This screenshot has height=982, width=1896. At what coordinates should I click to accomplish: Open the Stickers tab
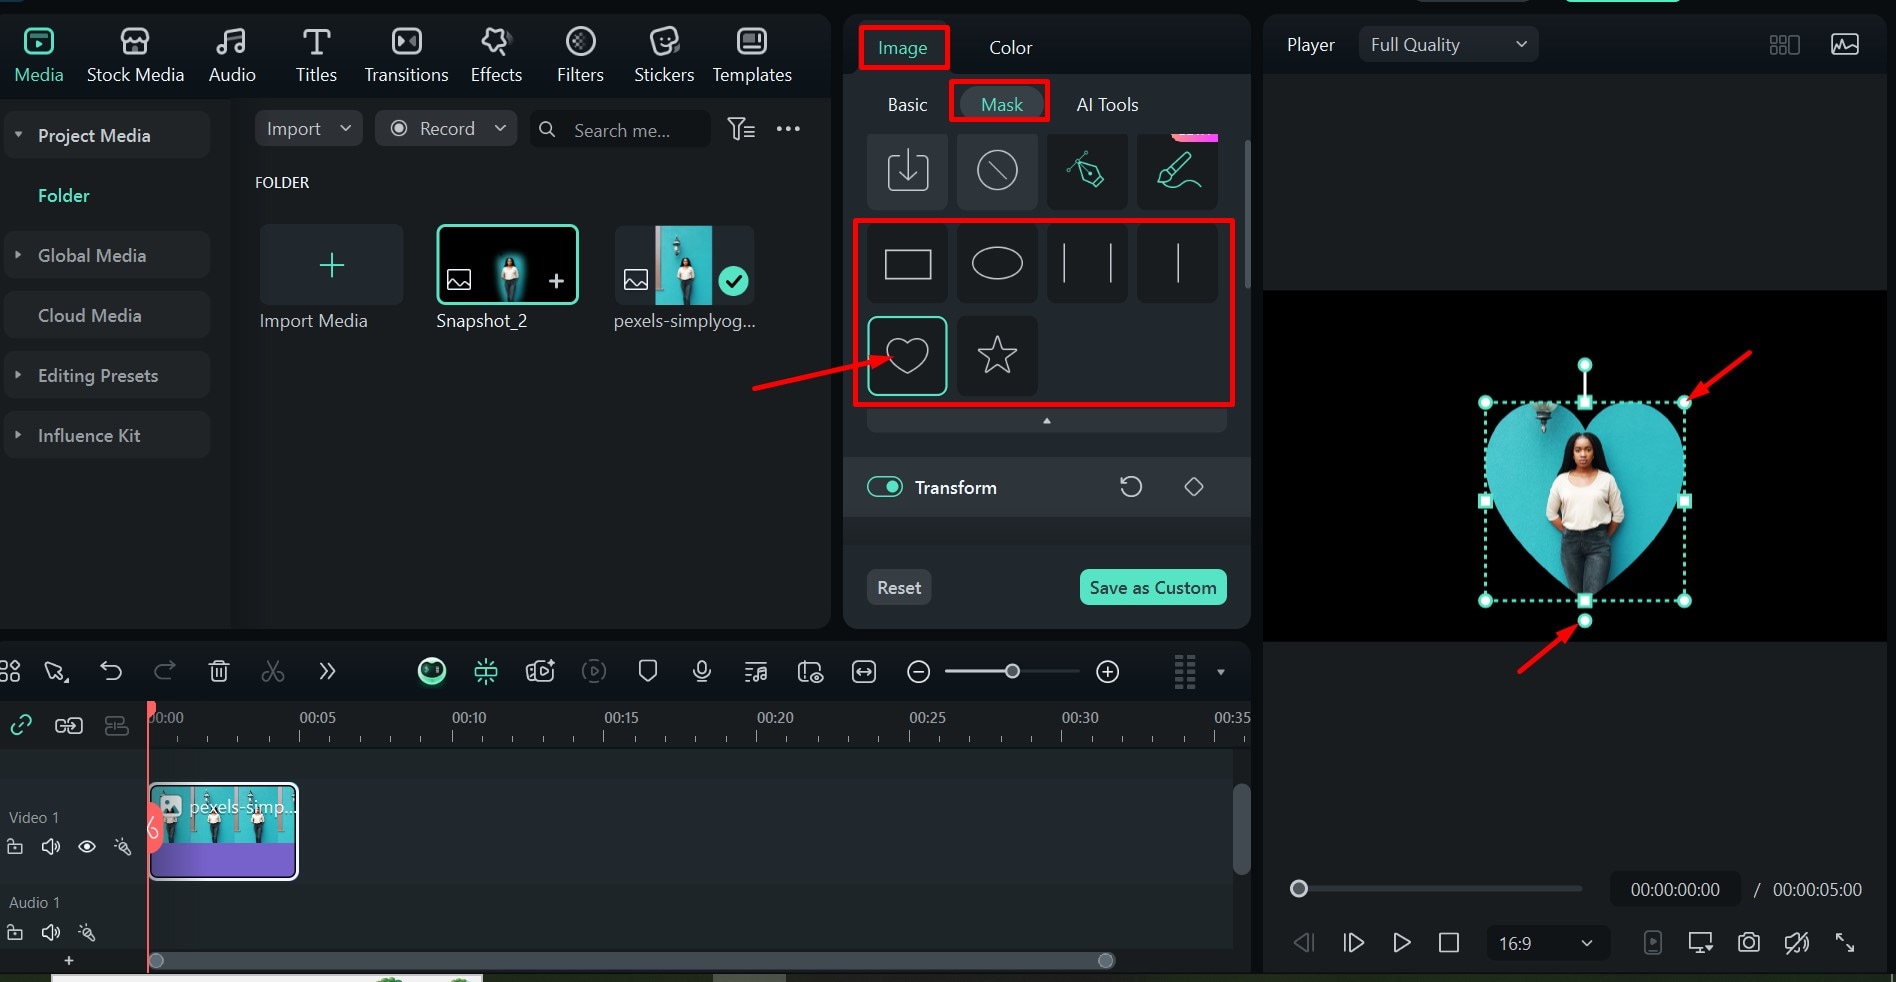[664, 55]
